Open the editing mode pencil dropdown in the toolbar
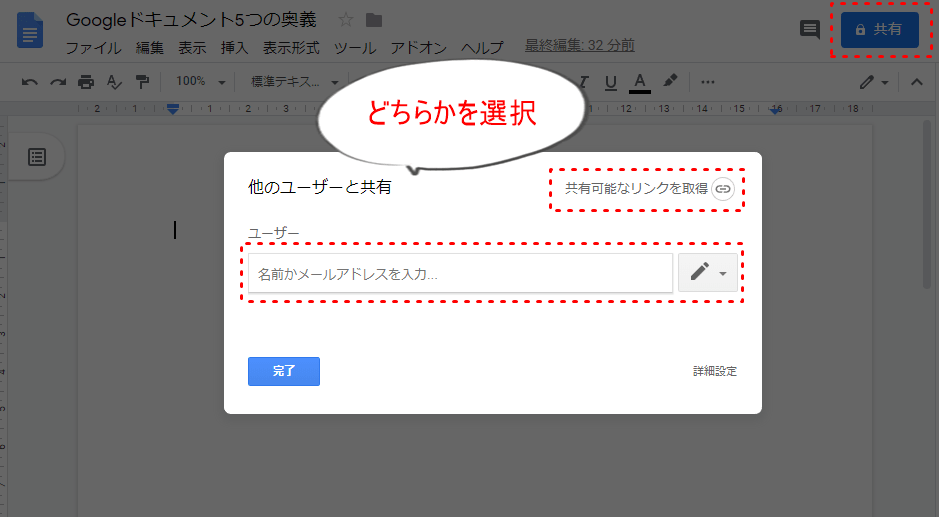 pyautogui.click(x=873, y=82)
